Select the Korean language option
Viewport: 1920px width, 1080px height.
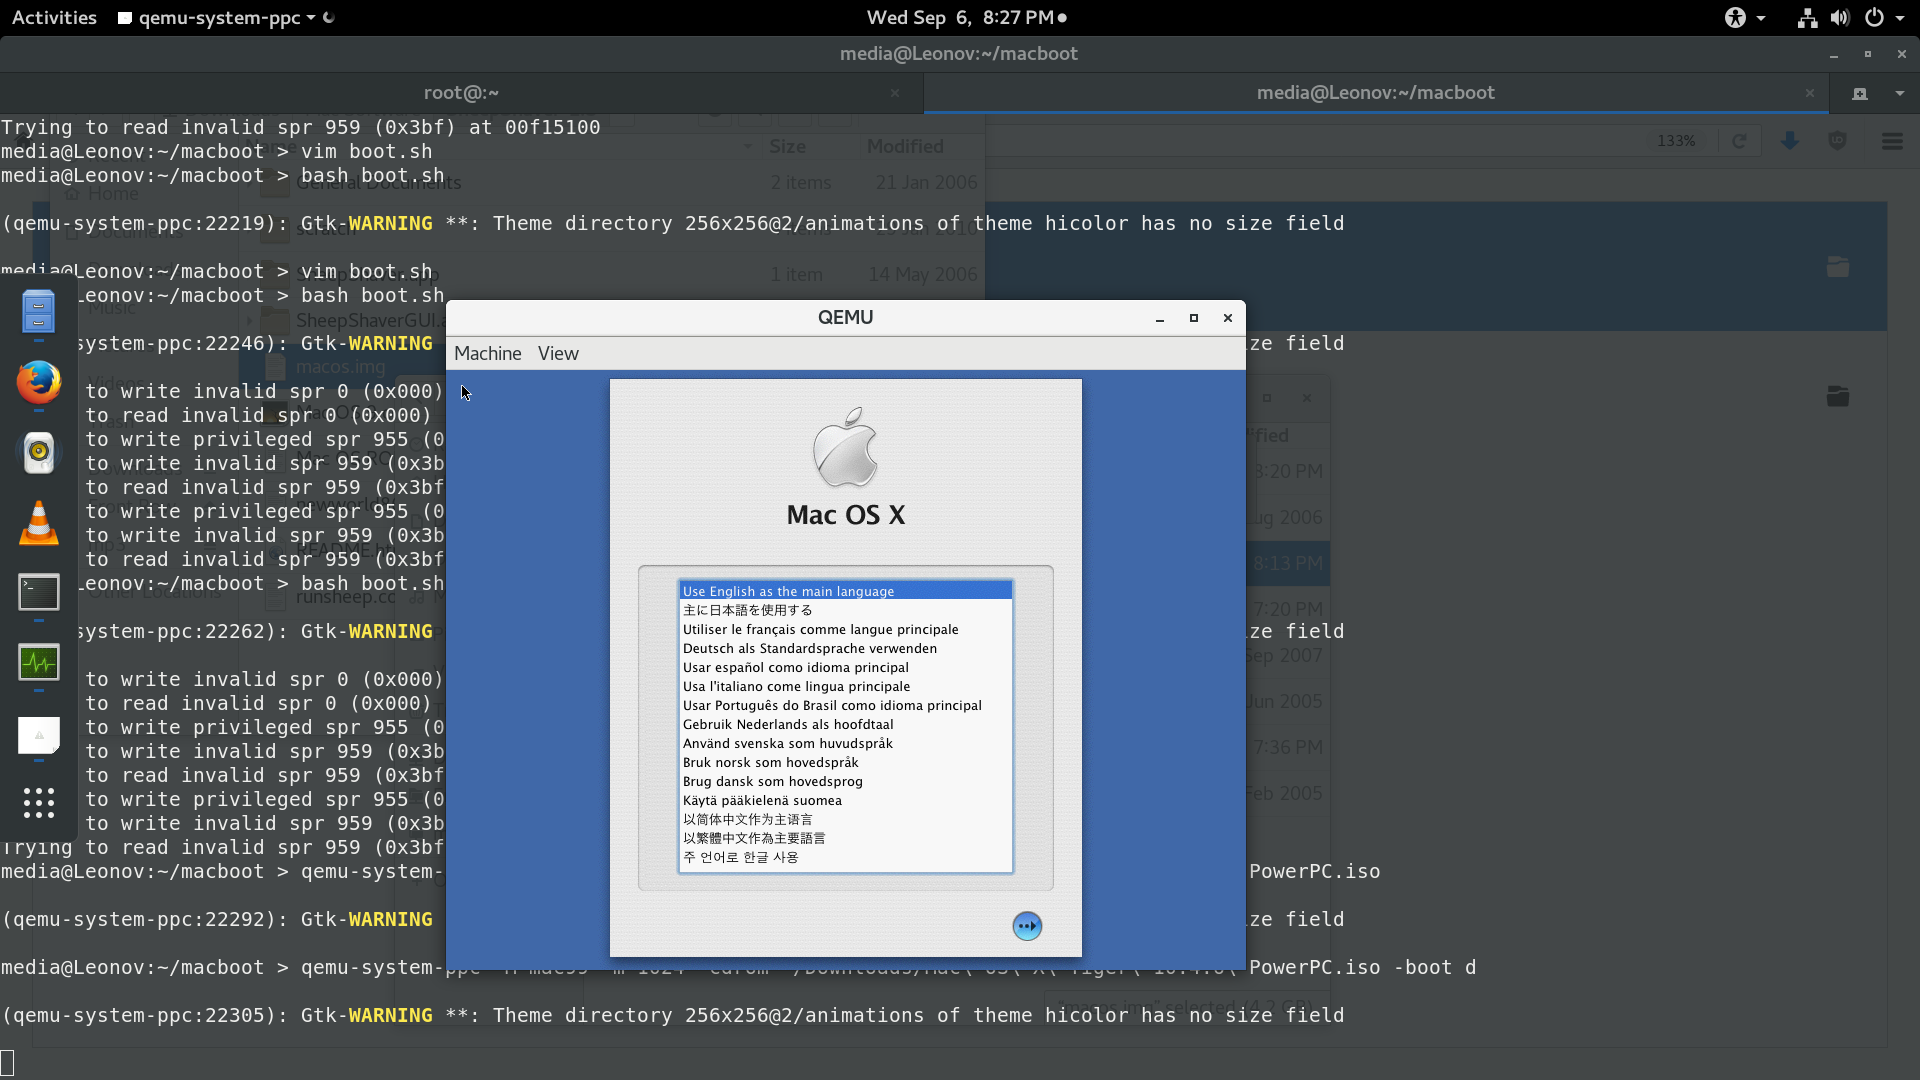pyautogui.click(x=845, y=857)
